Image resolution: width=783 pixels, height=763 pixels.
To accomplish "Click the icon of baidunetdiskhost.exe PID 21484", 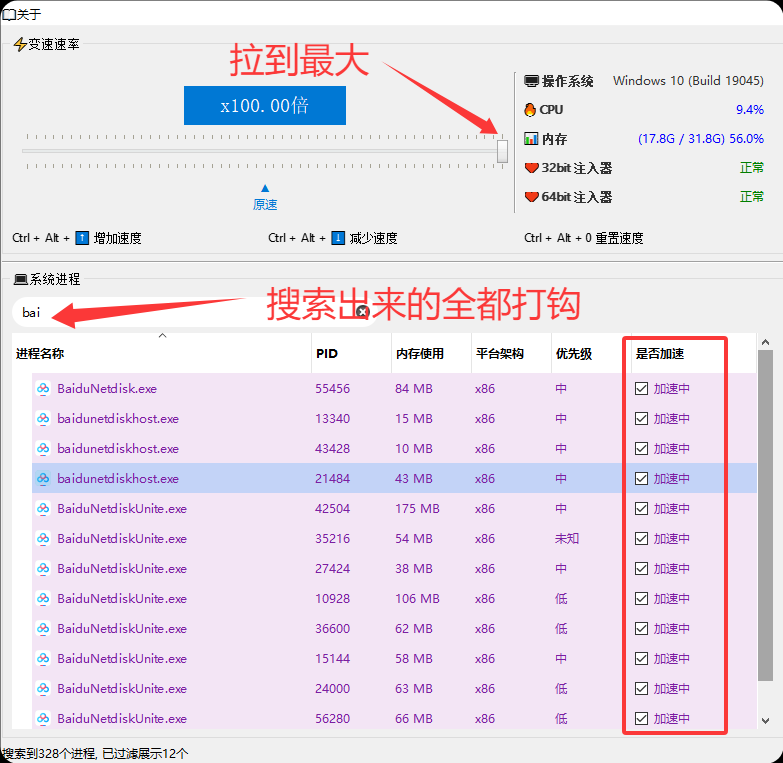I will click(x=43, y=478).
